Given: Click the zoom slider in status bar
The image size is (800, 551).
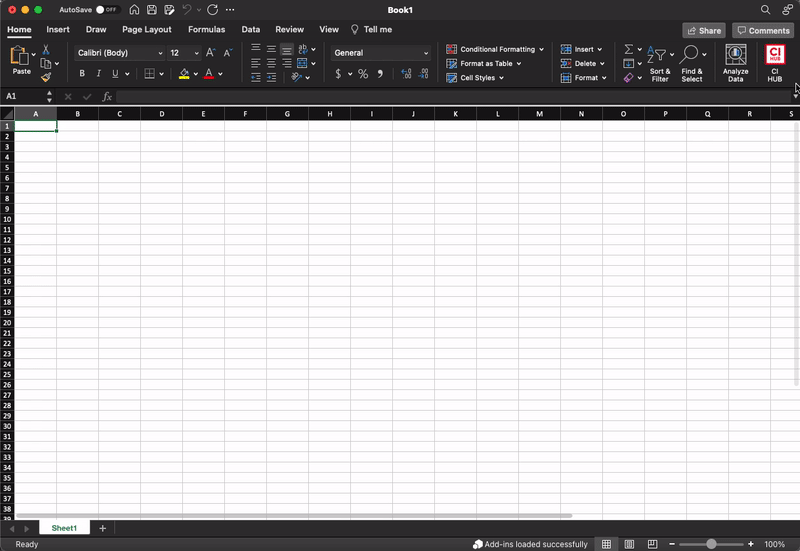Looking at the screenshot, I should coord(711,544).
